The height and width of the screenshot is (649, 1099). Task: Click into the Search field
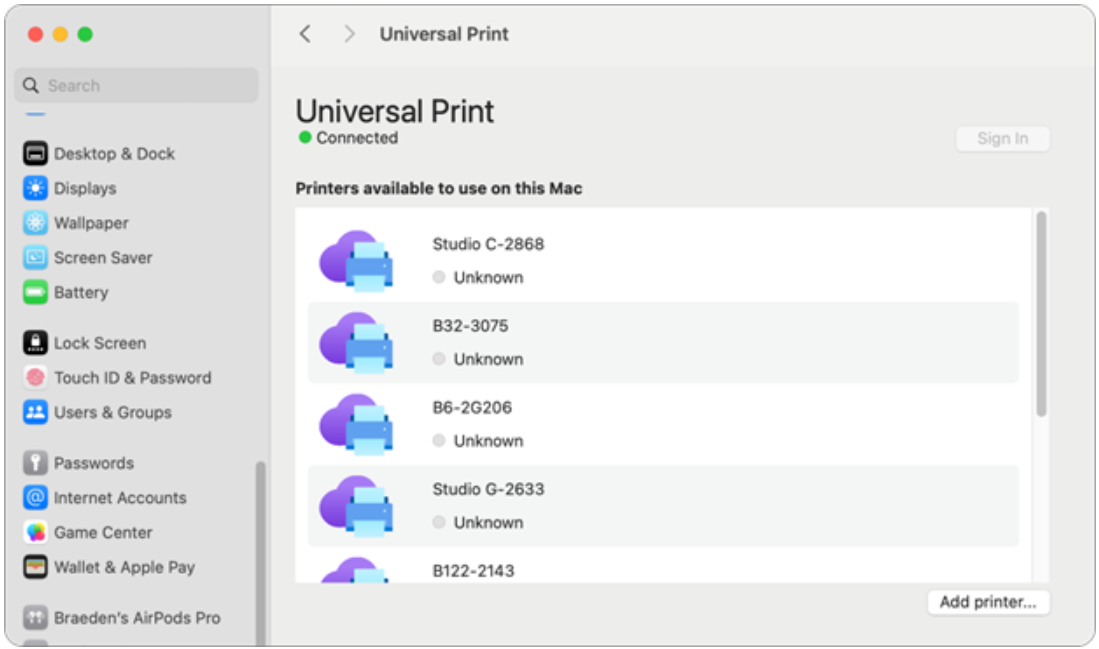tap(136, 86)
